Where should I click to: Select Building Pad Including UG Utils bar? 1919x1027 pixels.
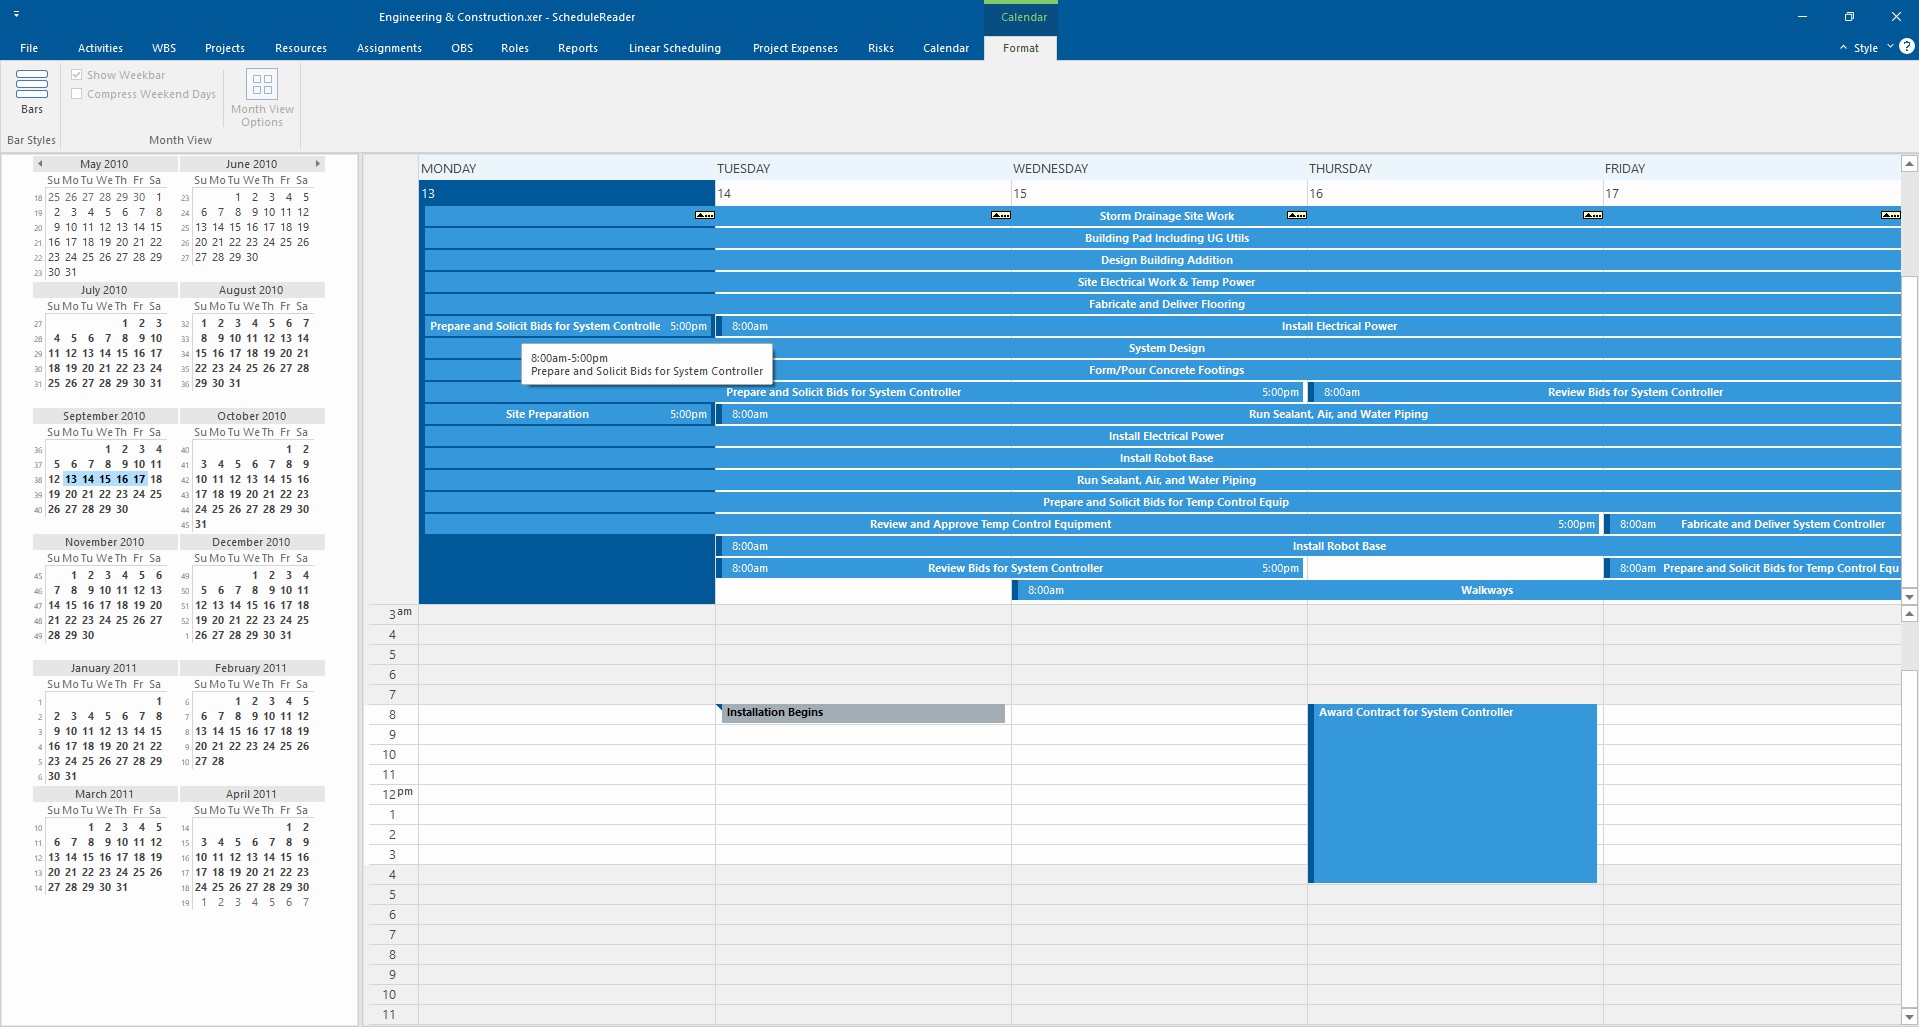pyautogui.click(x=1163, y=238)
